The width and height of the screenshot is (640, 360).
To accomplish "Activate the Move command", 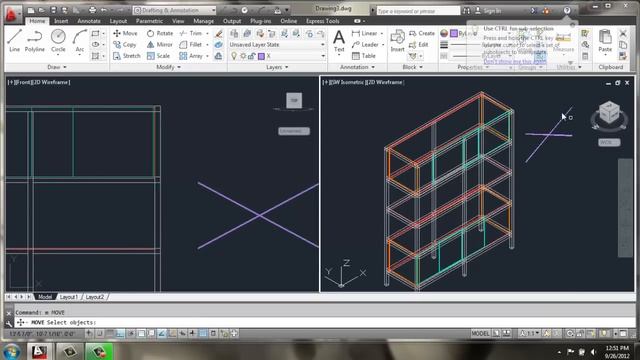I will pyautogui.click(x=125, y=33).
